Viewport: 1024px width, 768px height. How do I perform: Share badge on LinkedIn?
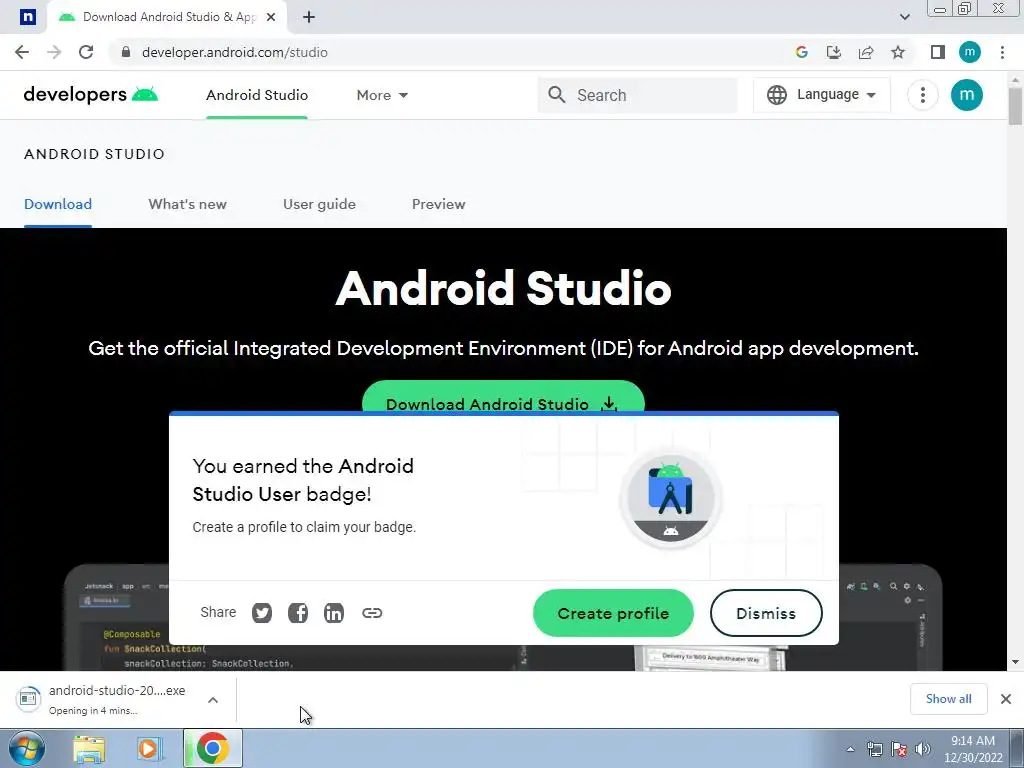click(x=334, y=613)
